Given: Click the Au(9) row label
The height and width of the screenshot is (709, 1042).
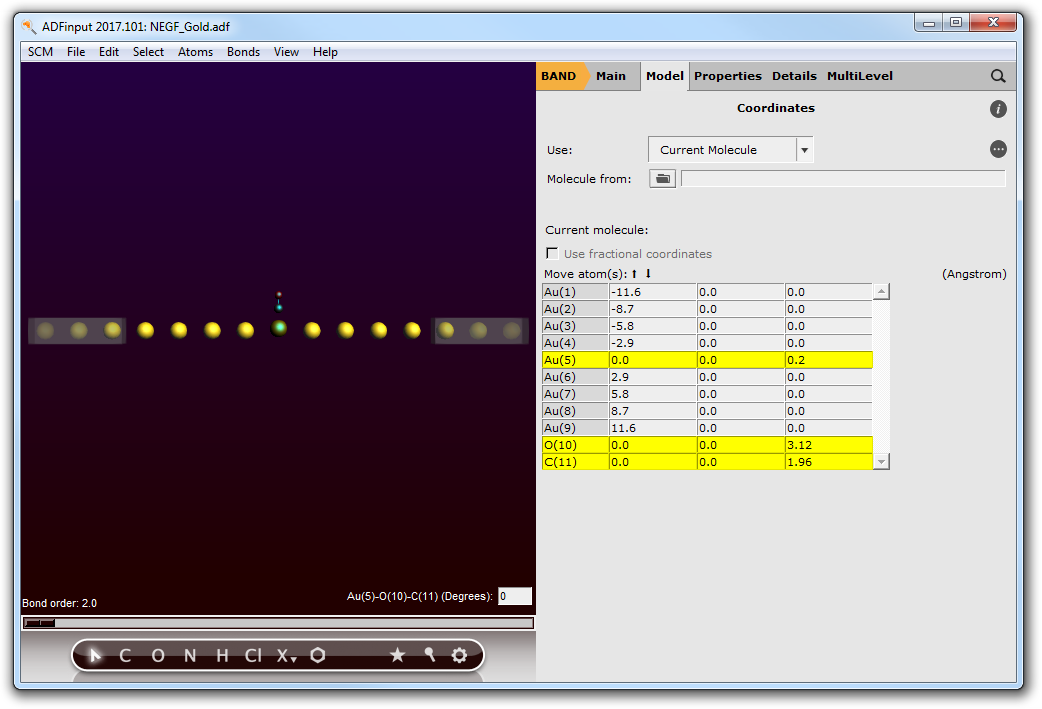Looking at the screenshot, I should [575, 428].
